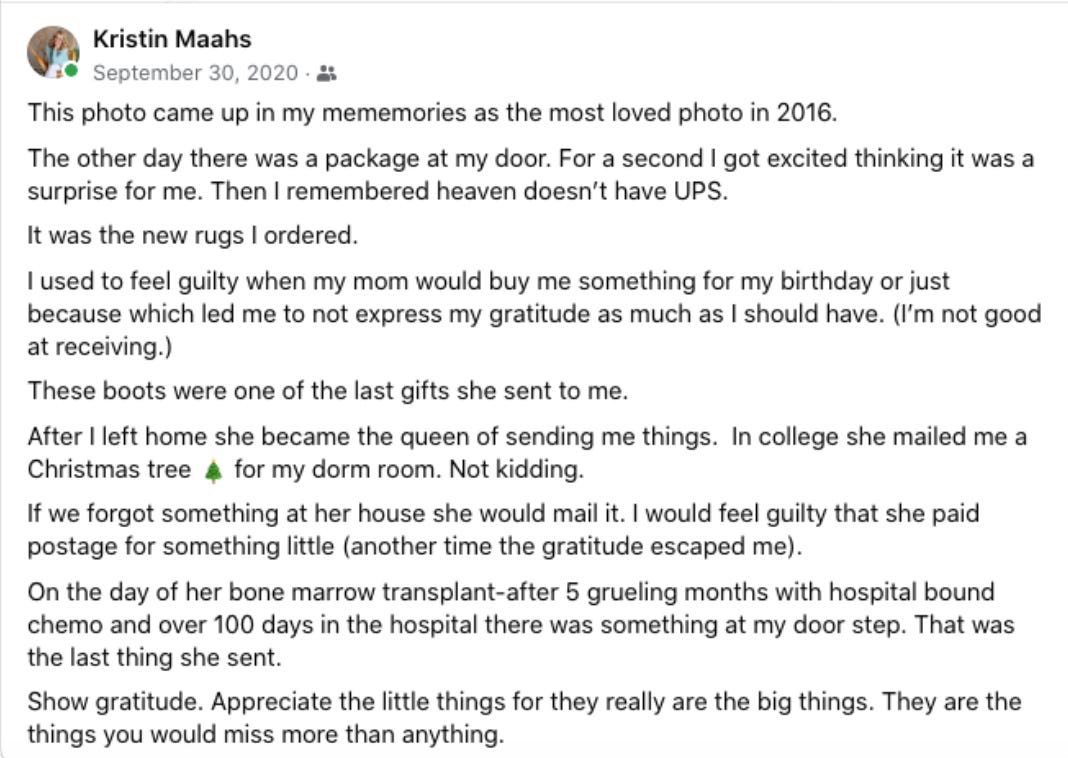The height and width of the screenshot is (758, 1068).
Task: Click the closing 'Show gratitude' paragraph
Action: click(x=524, y=718)
